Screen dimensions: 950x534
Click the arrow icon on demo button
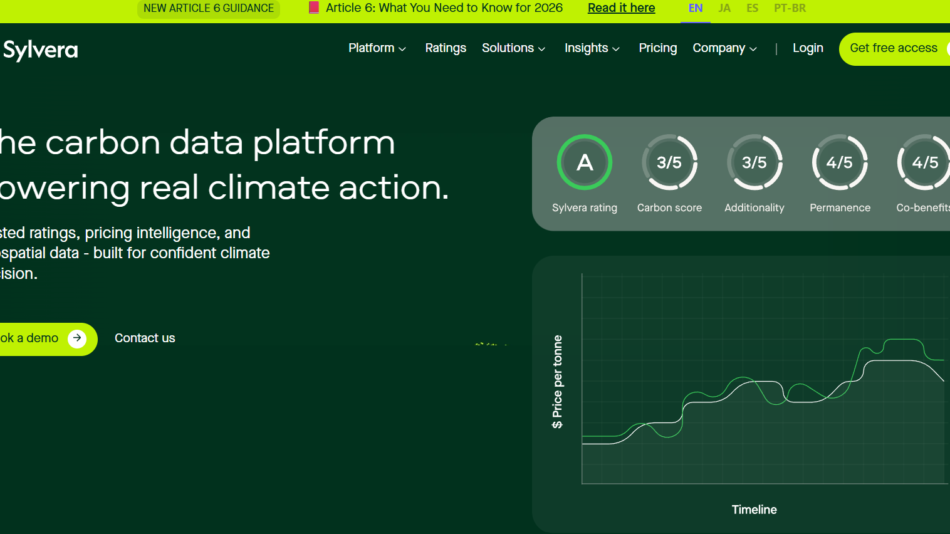pos(77,339)
